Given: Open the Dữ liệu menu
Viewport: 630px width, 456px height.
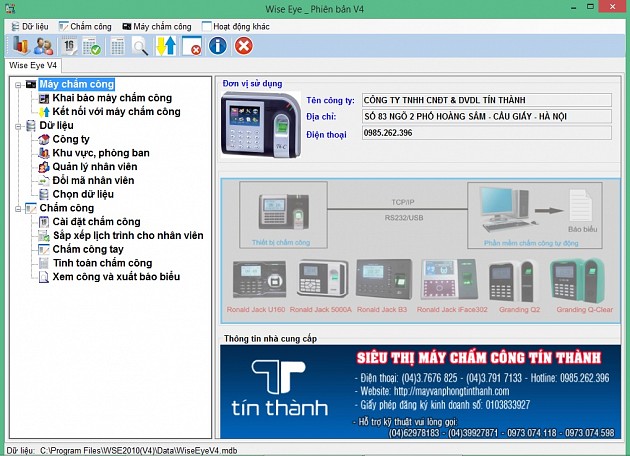Looking at the screenshot, I should pos(30,27).
